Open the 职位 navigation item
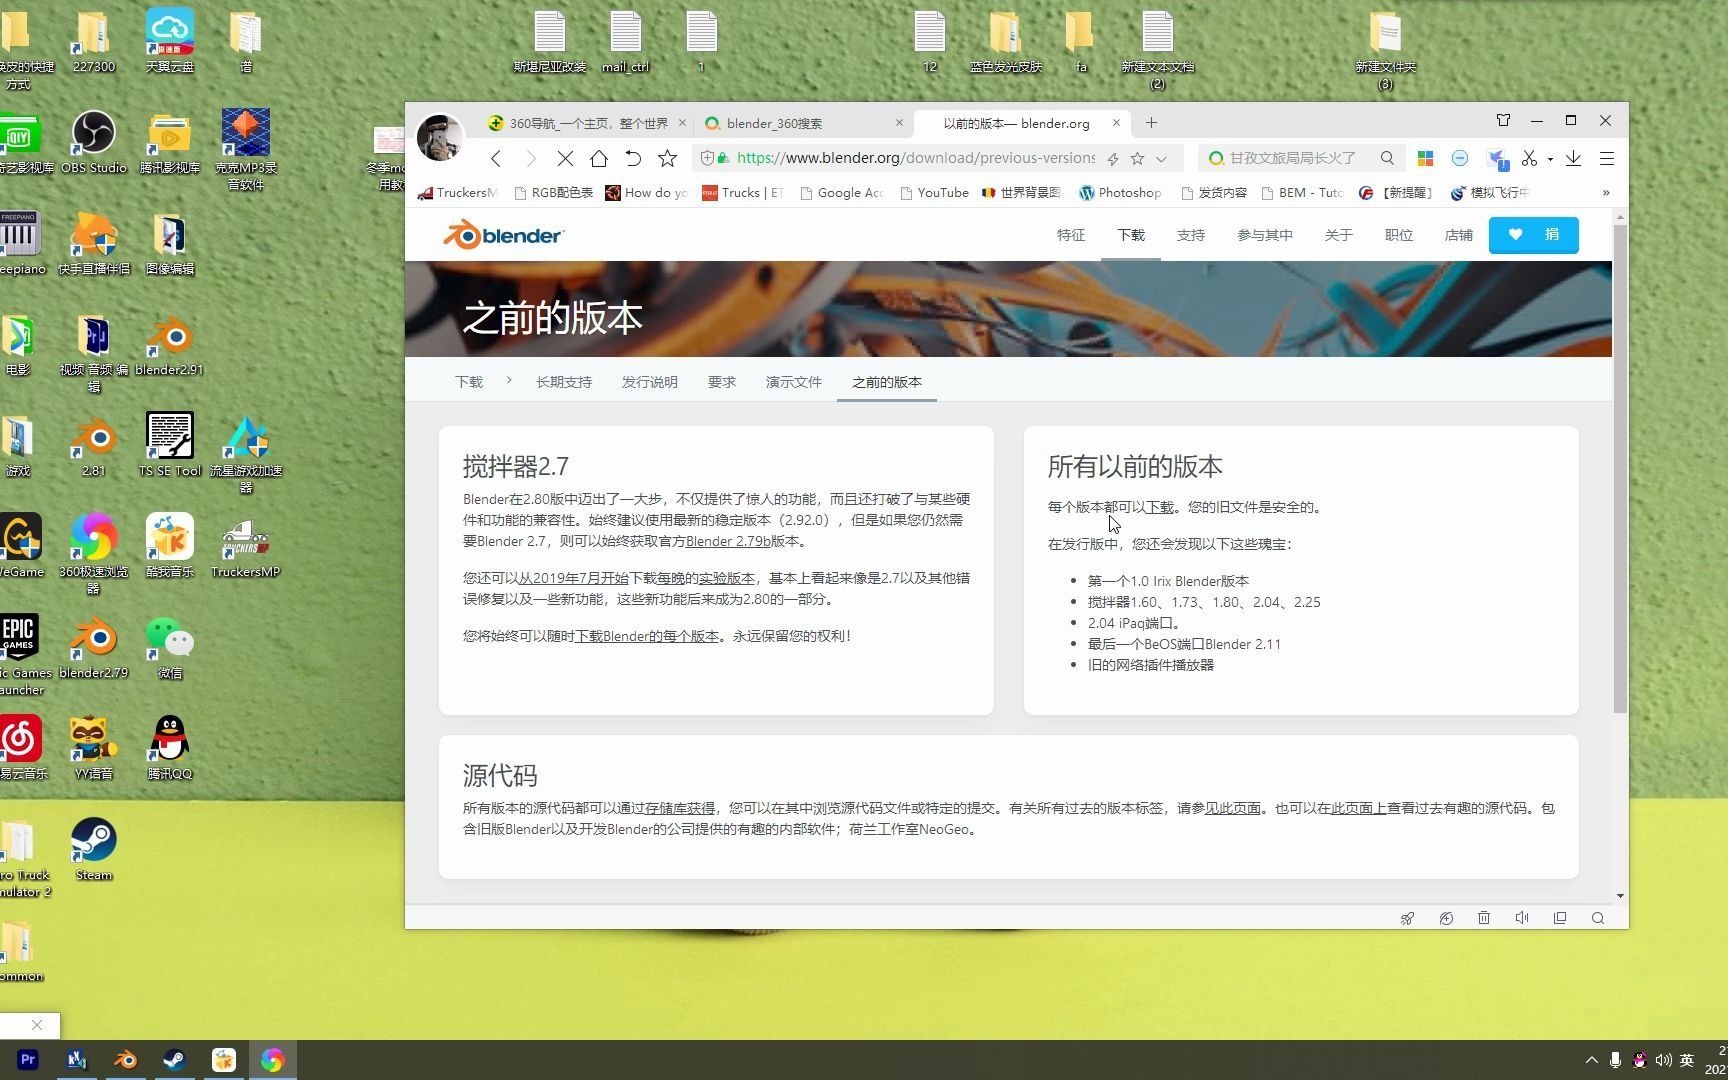1728x1080 pixels. pyautogui.click(x=1399, y=235)
